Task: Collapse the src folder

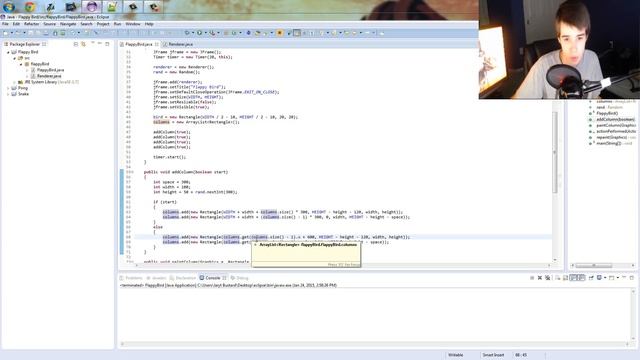Action: pos(15,58)
